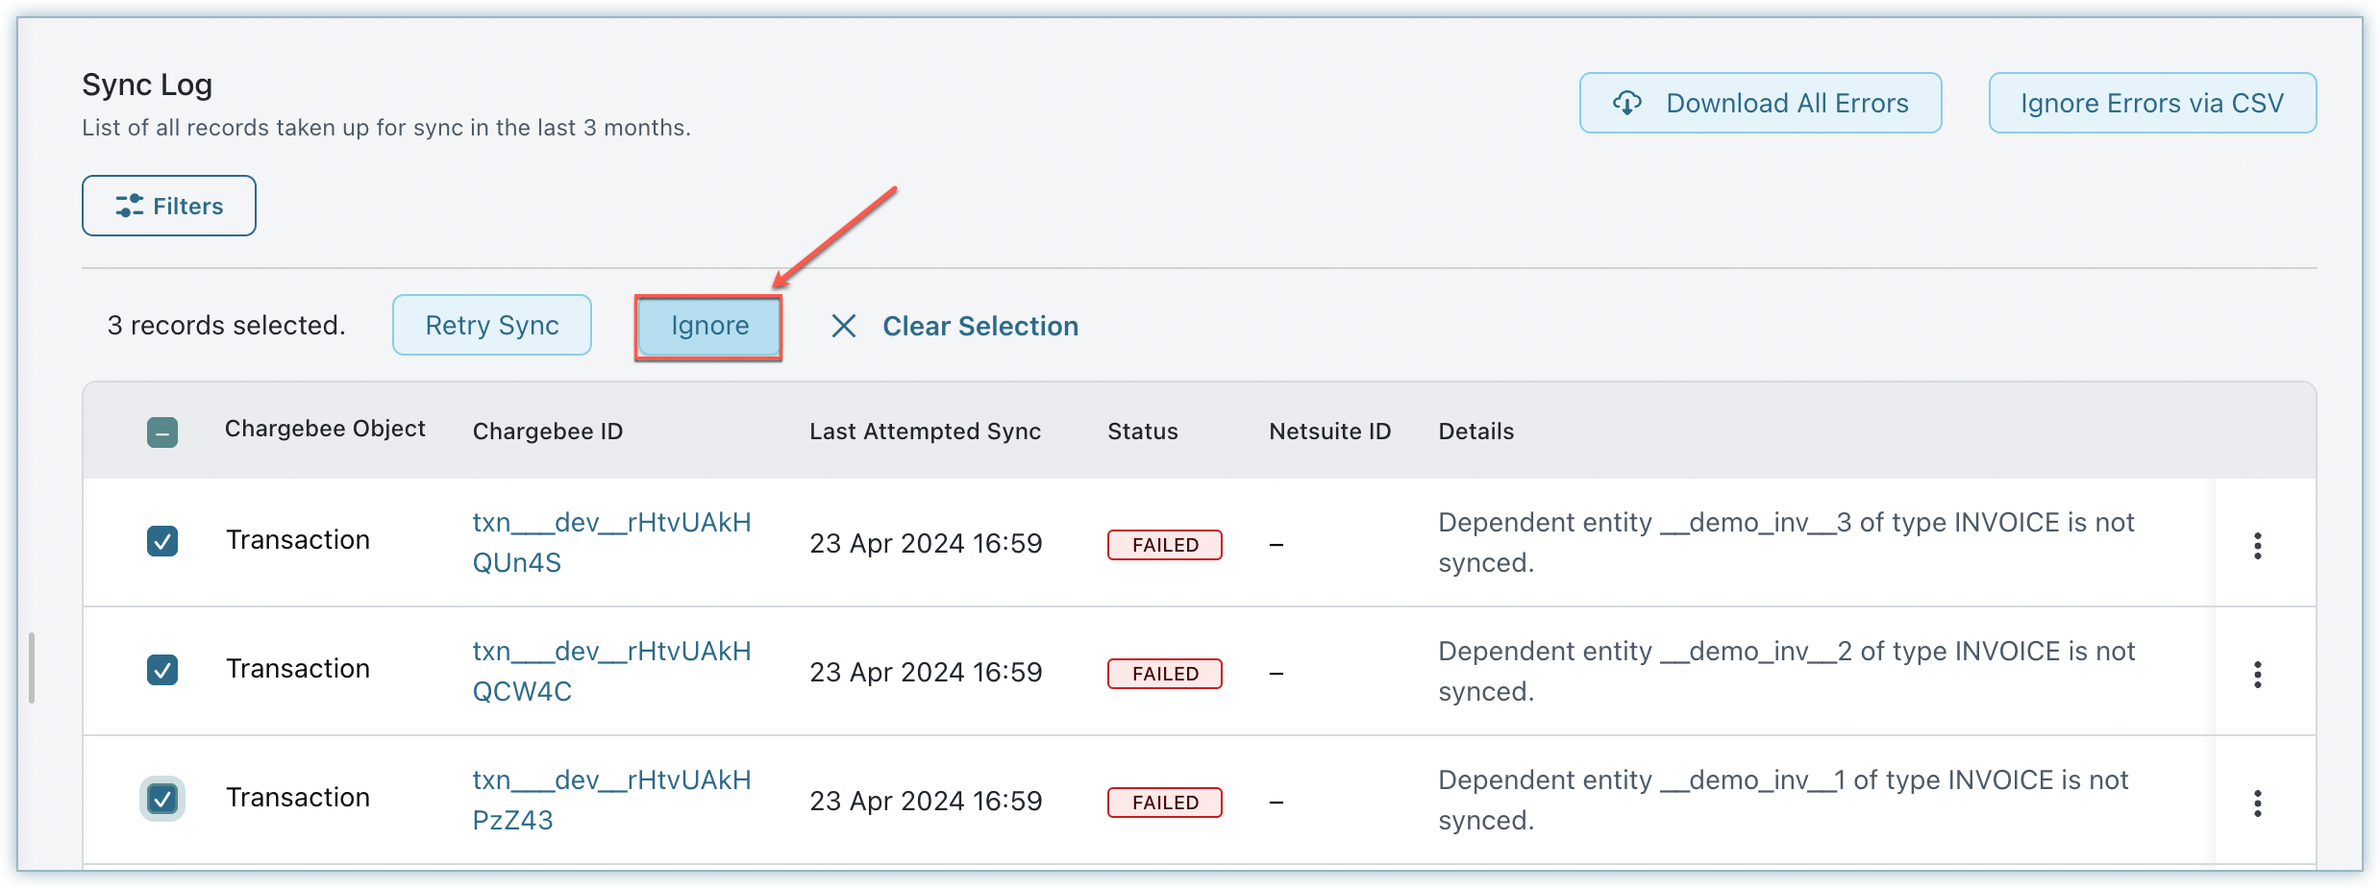
Task: Click the Clear Selection link
Action: [979, 326]
